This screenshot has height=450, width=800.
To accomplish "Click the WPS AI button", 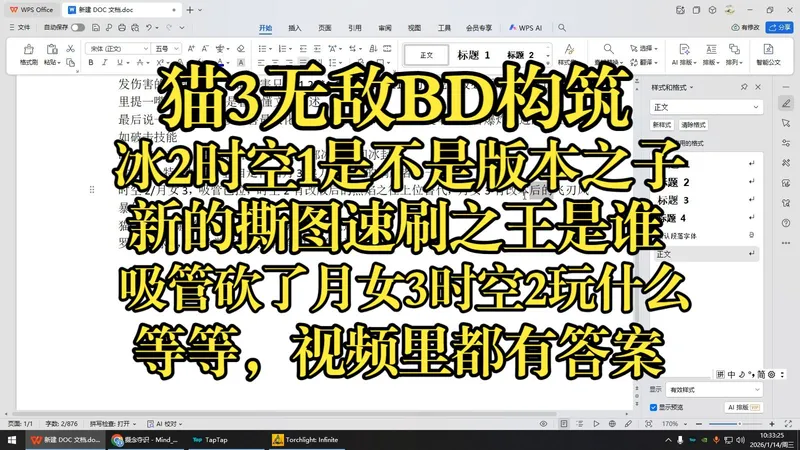I will pyautogui.click(x=526, y=28).
